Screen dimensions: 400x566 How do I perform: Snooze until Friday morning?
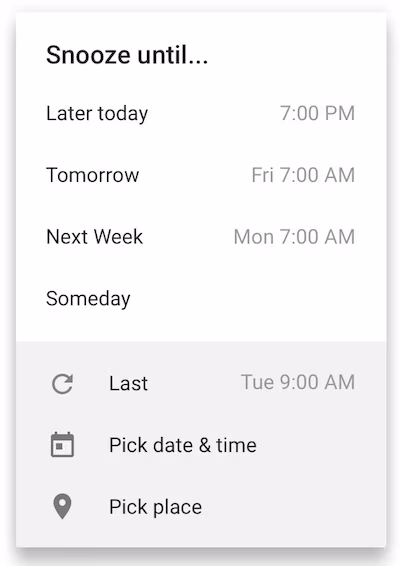click(201, 175)
